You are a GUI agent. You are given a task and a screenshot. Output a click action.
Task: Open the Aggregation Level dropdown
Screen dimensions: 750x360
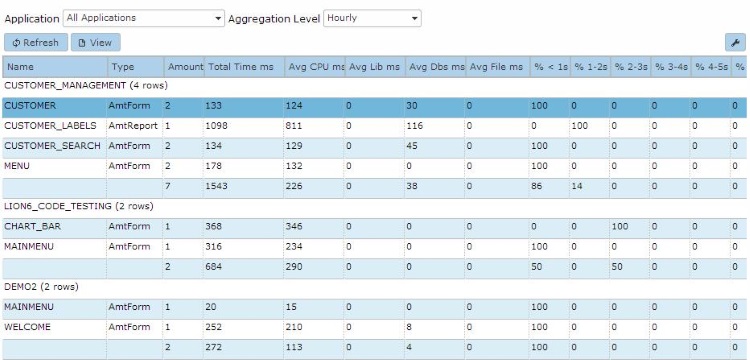[372, 18]
